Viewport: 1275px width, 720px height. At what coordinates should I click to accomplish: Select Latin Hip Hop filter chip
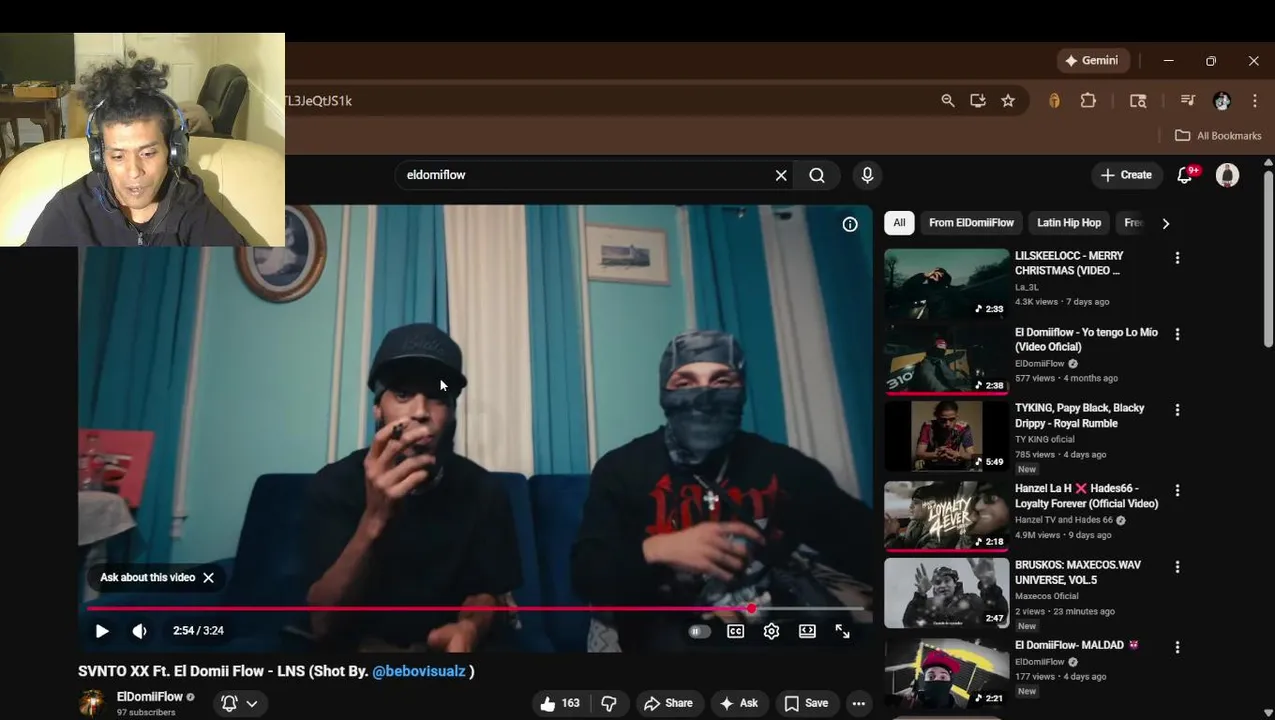click(x=1069, y=223)
